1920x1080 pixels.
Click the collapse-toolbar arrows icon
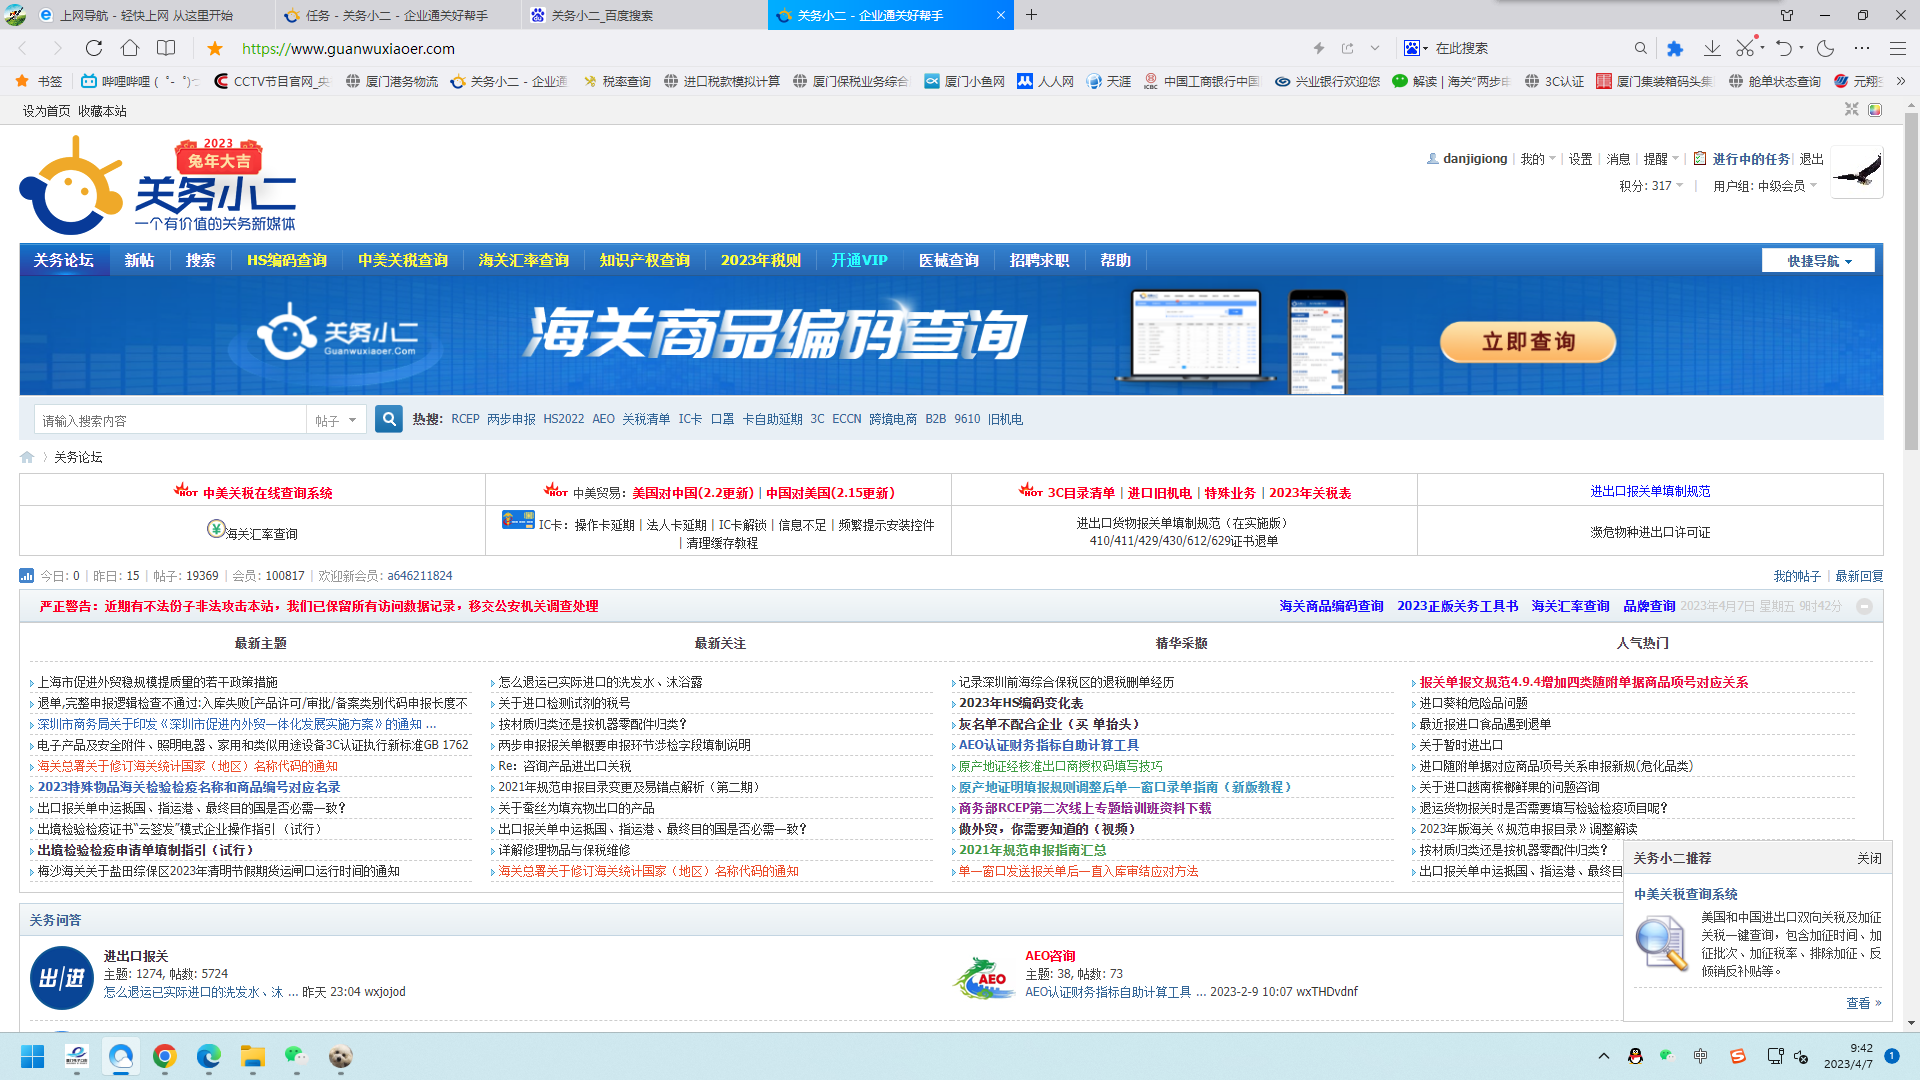(1852, 109)
